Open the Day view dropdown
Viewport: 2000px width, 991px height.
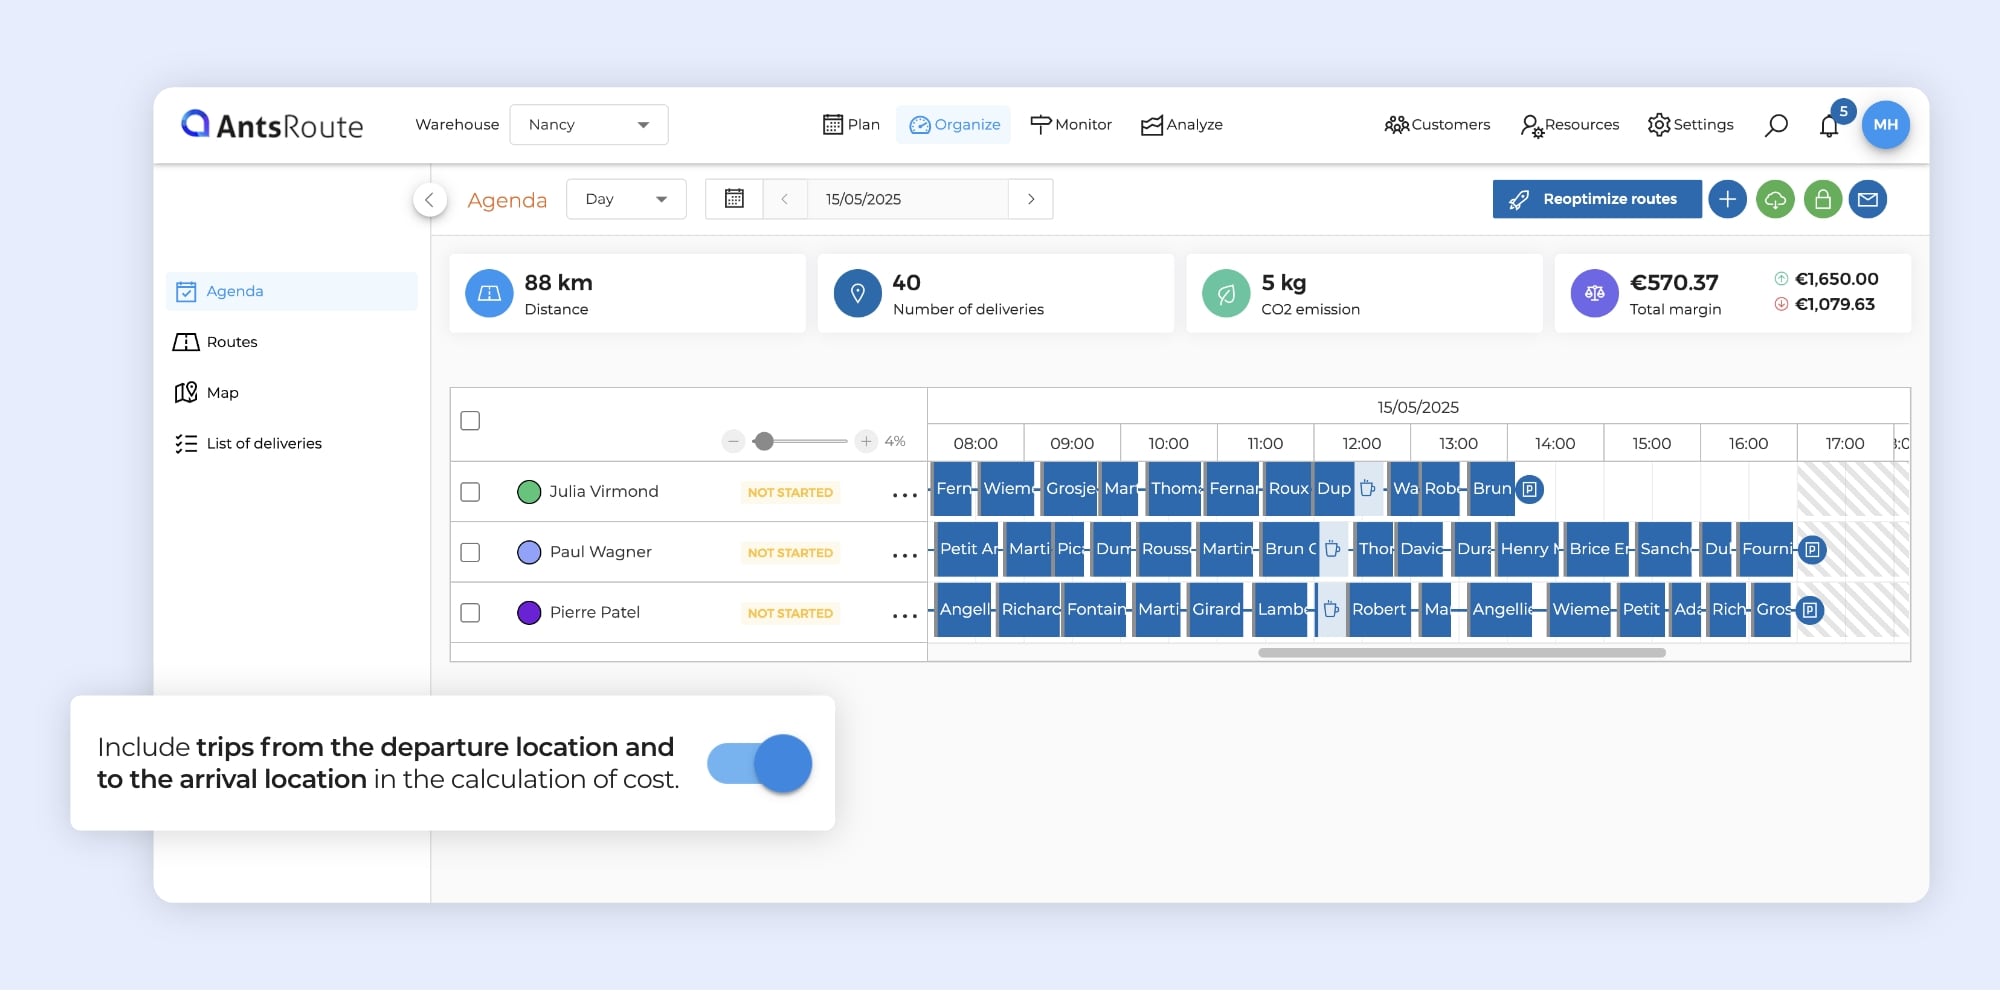click(x=626, y=199)
